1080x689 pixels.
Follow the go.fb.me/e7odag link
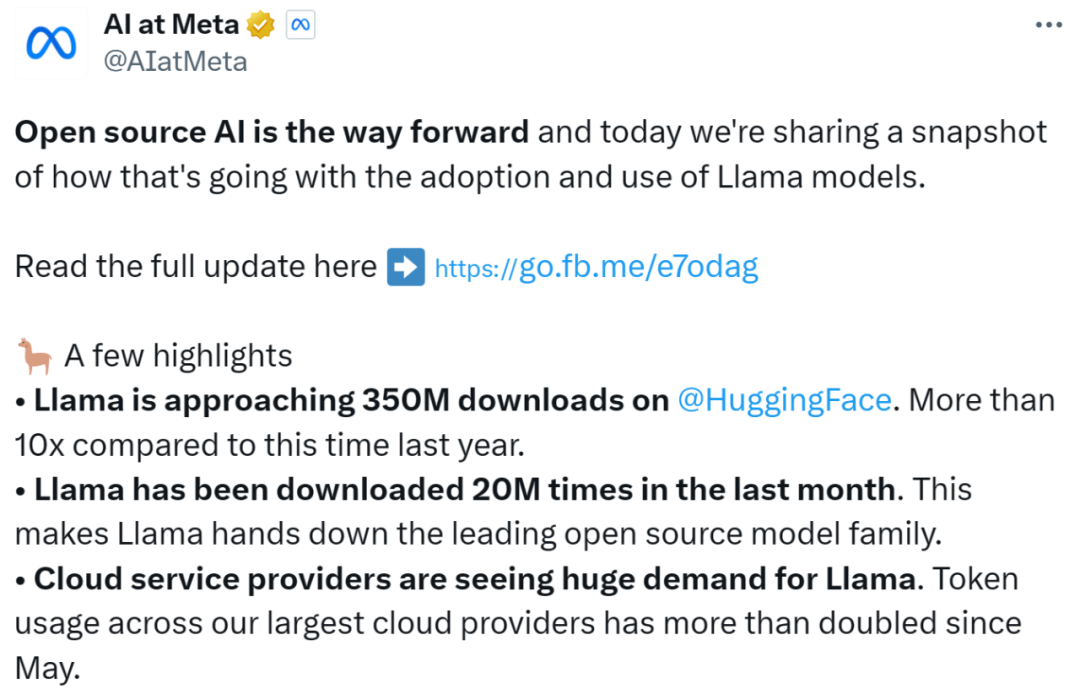(x=596, y=267)
